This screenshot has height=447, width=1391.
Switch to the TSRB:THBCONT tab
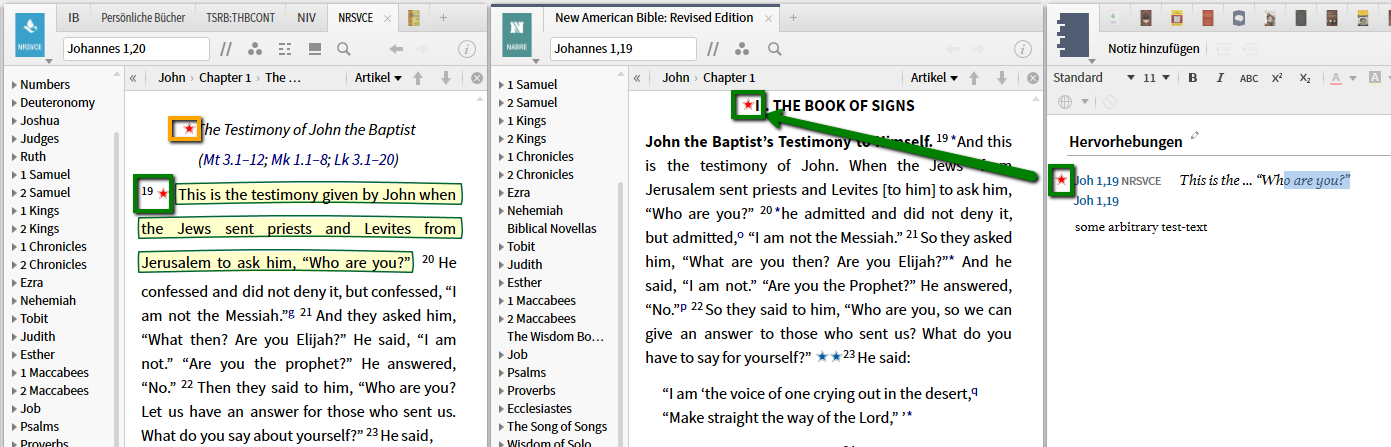[239, 18]
